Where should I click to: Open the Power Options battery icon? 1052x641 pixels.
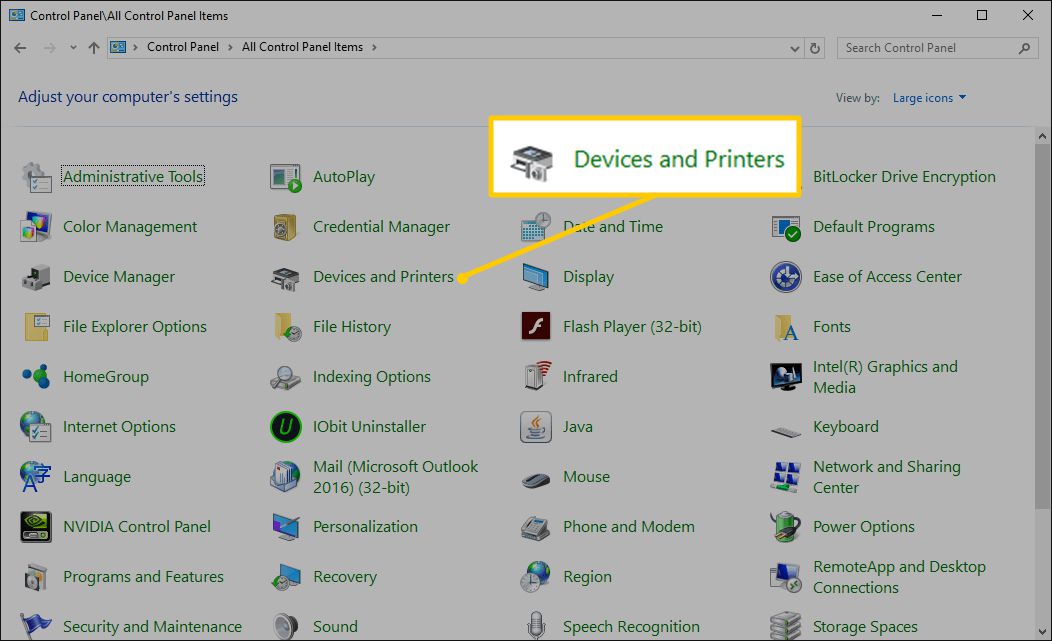tap(786, 527)
